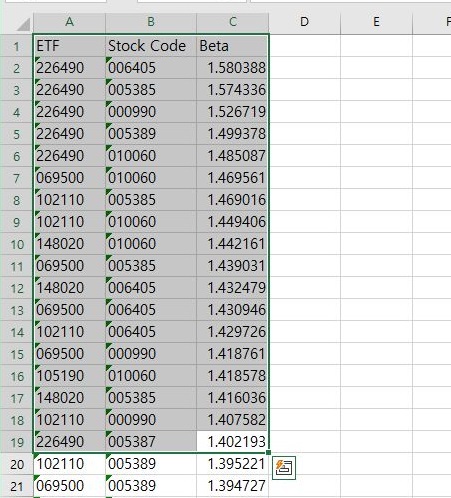Select cell with beta 1.418578
451x498 pixels.
[x=233, y=376]
